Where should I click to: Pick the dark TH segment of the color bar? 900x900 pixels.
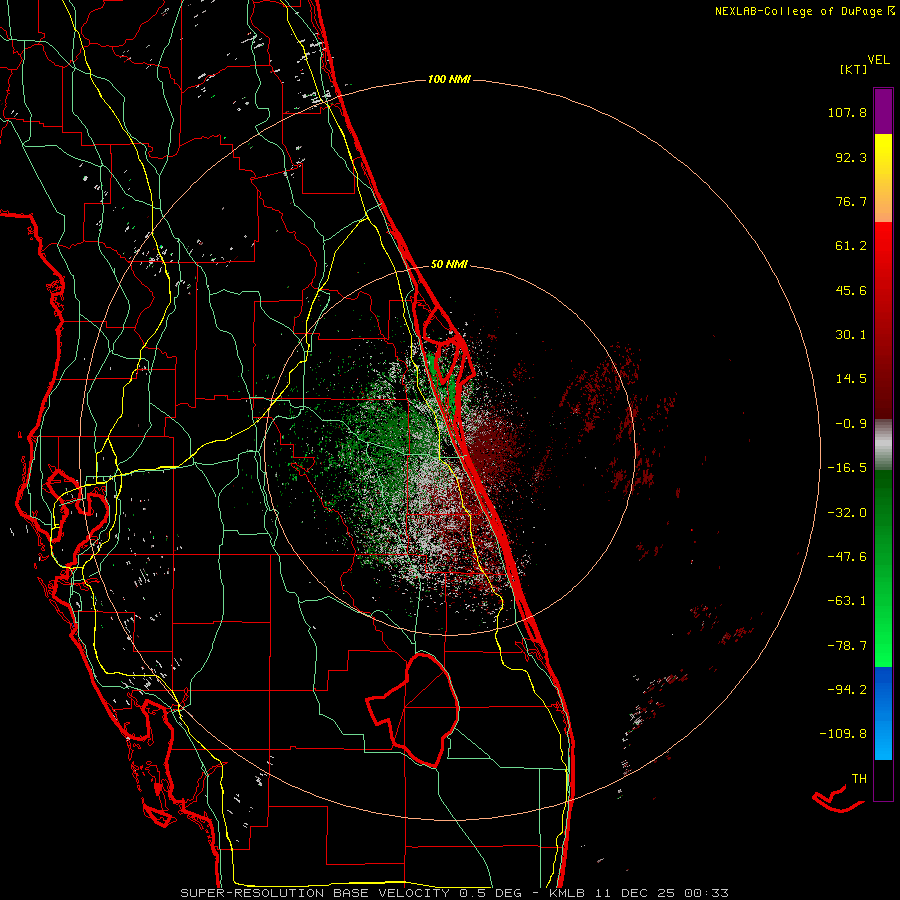883,779
